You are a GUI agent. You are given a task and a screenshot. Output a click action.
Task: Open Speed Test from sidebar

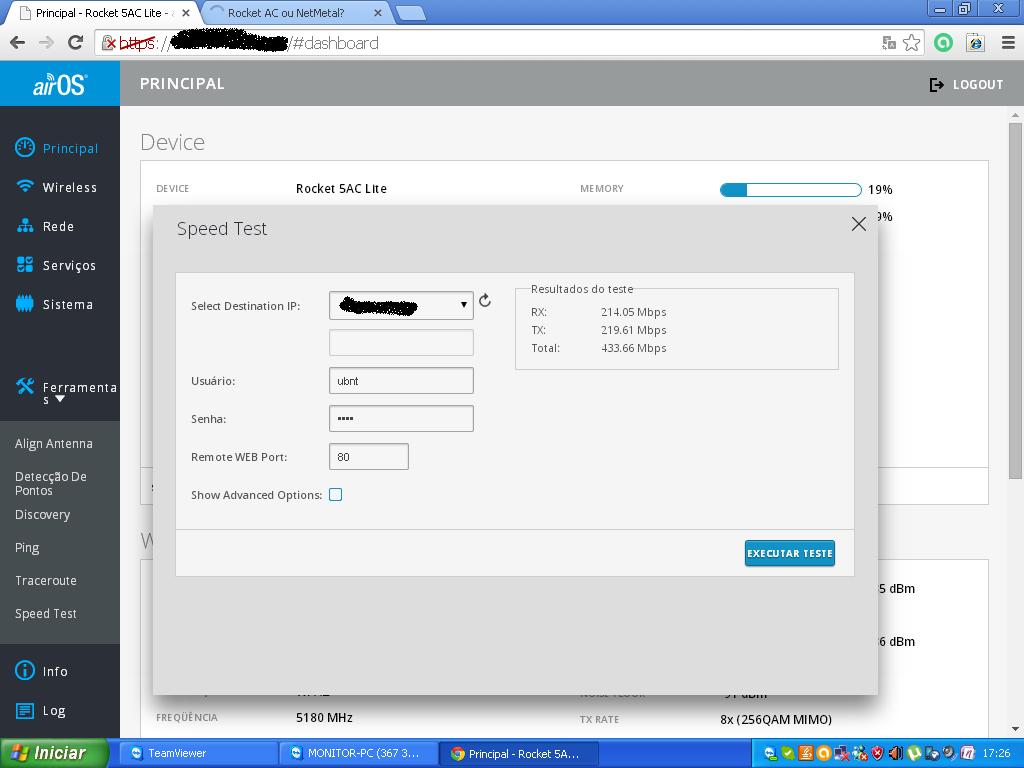pyautogui.click(x=46, y=614)
